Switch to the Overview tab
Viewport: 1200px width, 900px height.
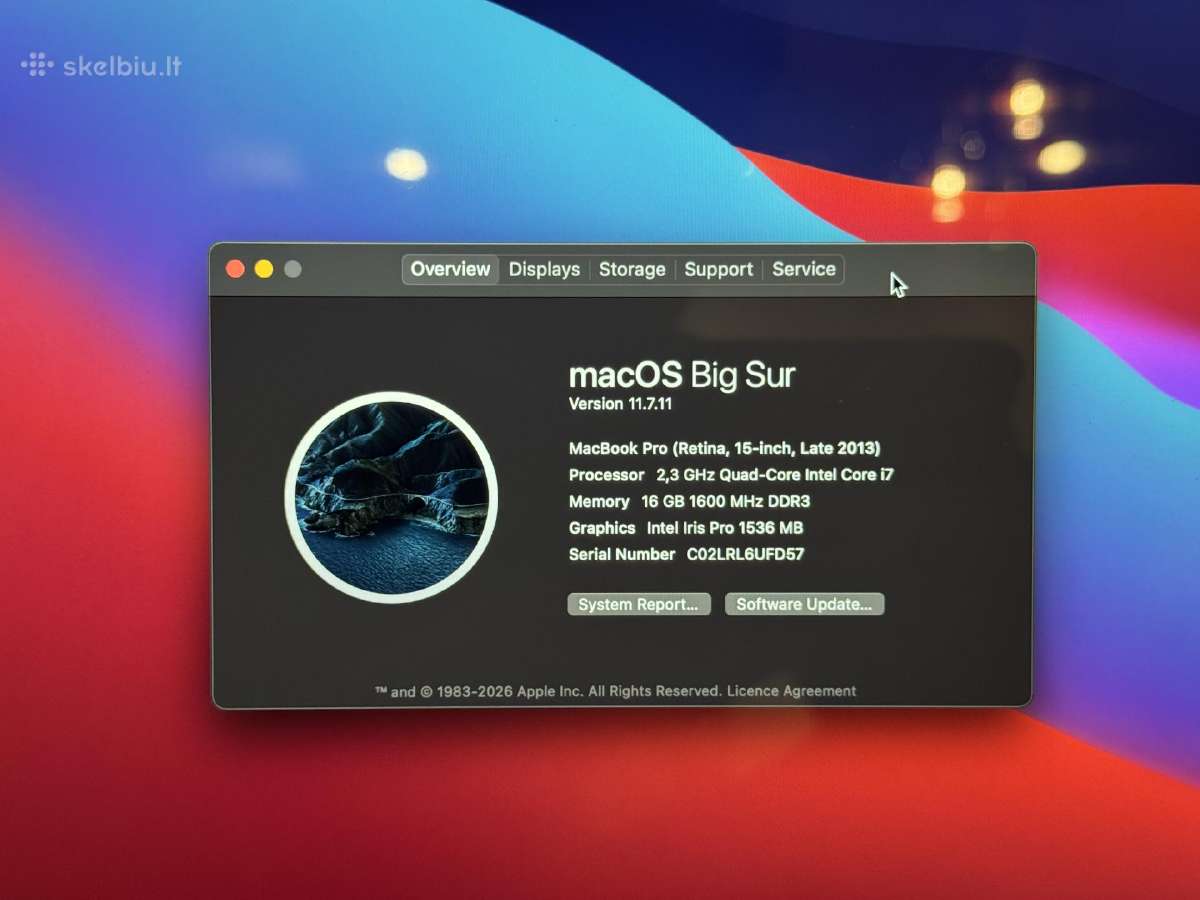(450, 269)
